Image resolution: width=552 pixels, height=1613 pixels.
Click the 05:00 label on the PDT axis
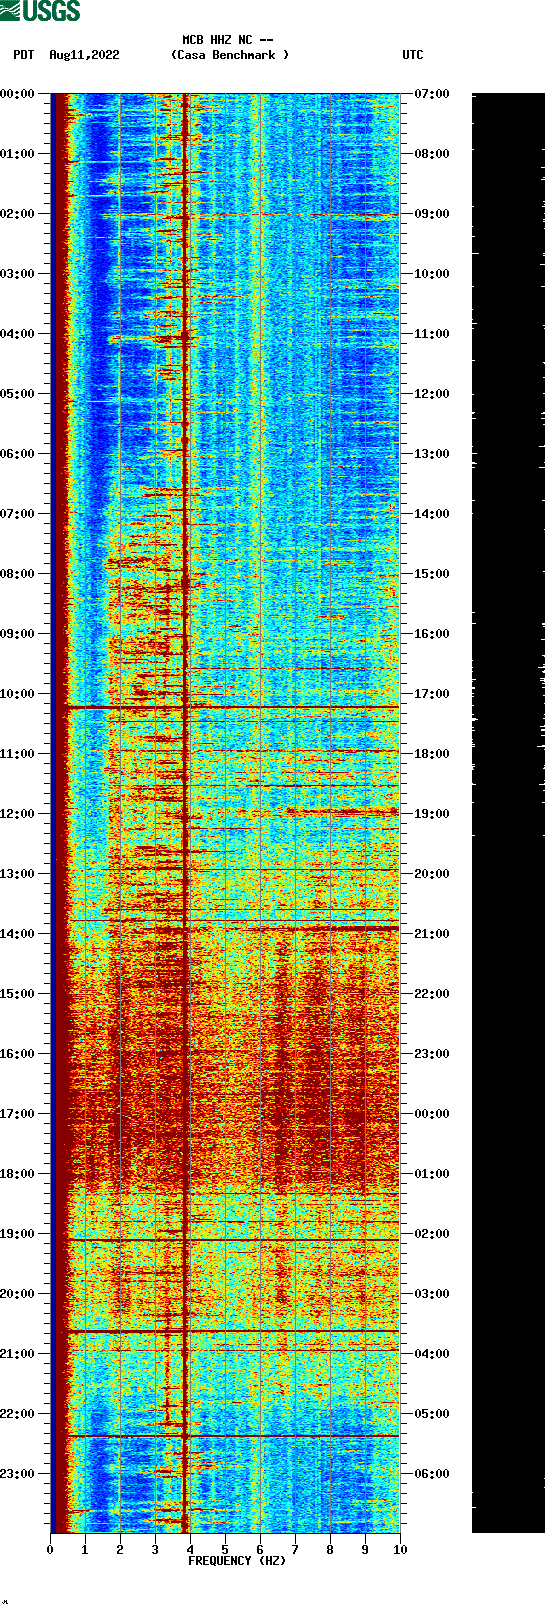click(18, 394)
